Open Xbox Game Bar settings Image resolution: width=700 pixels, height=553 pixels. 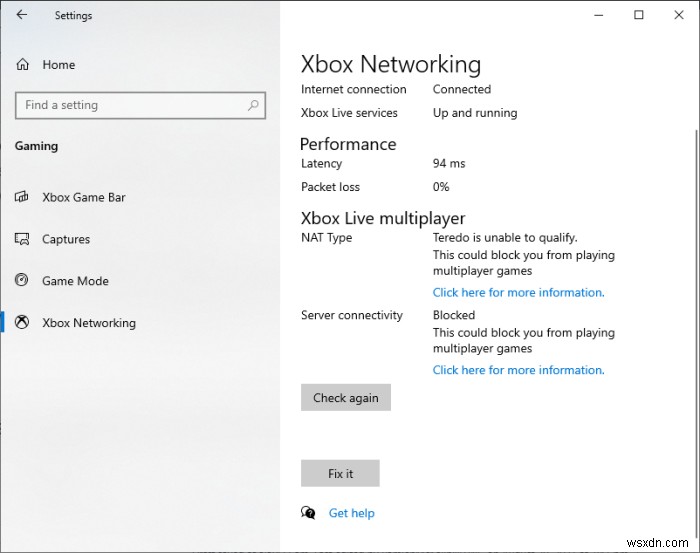(x=83, y=197)
